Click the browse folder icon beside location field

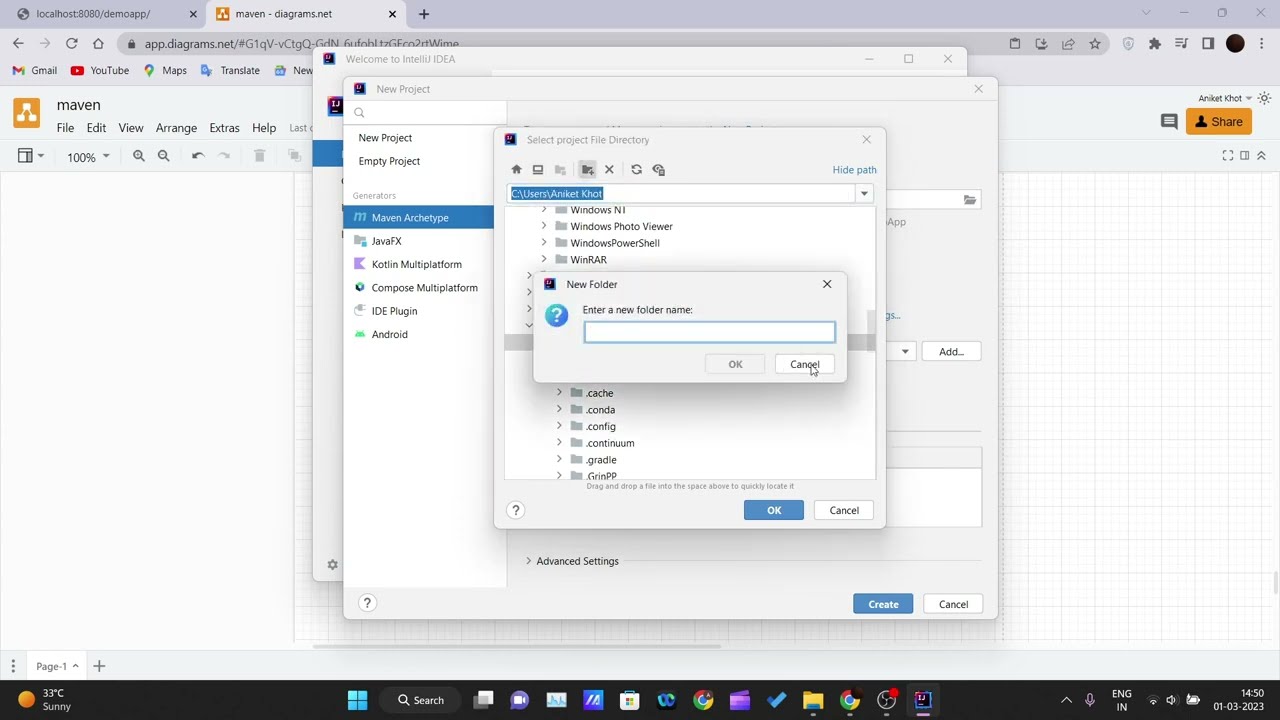[969, 200]
